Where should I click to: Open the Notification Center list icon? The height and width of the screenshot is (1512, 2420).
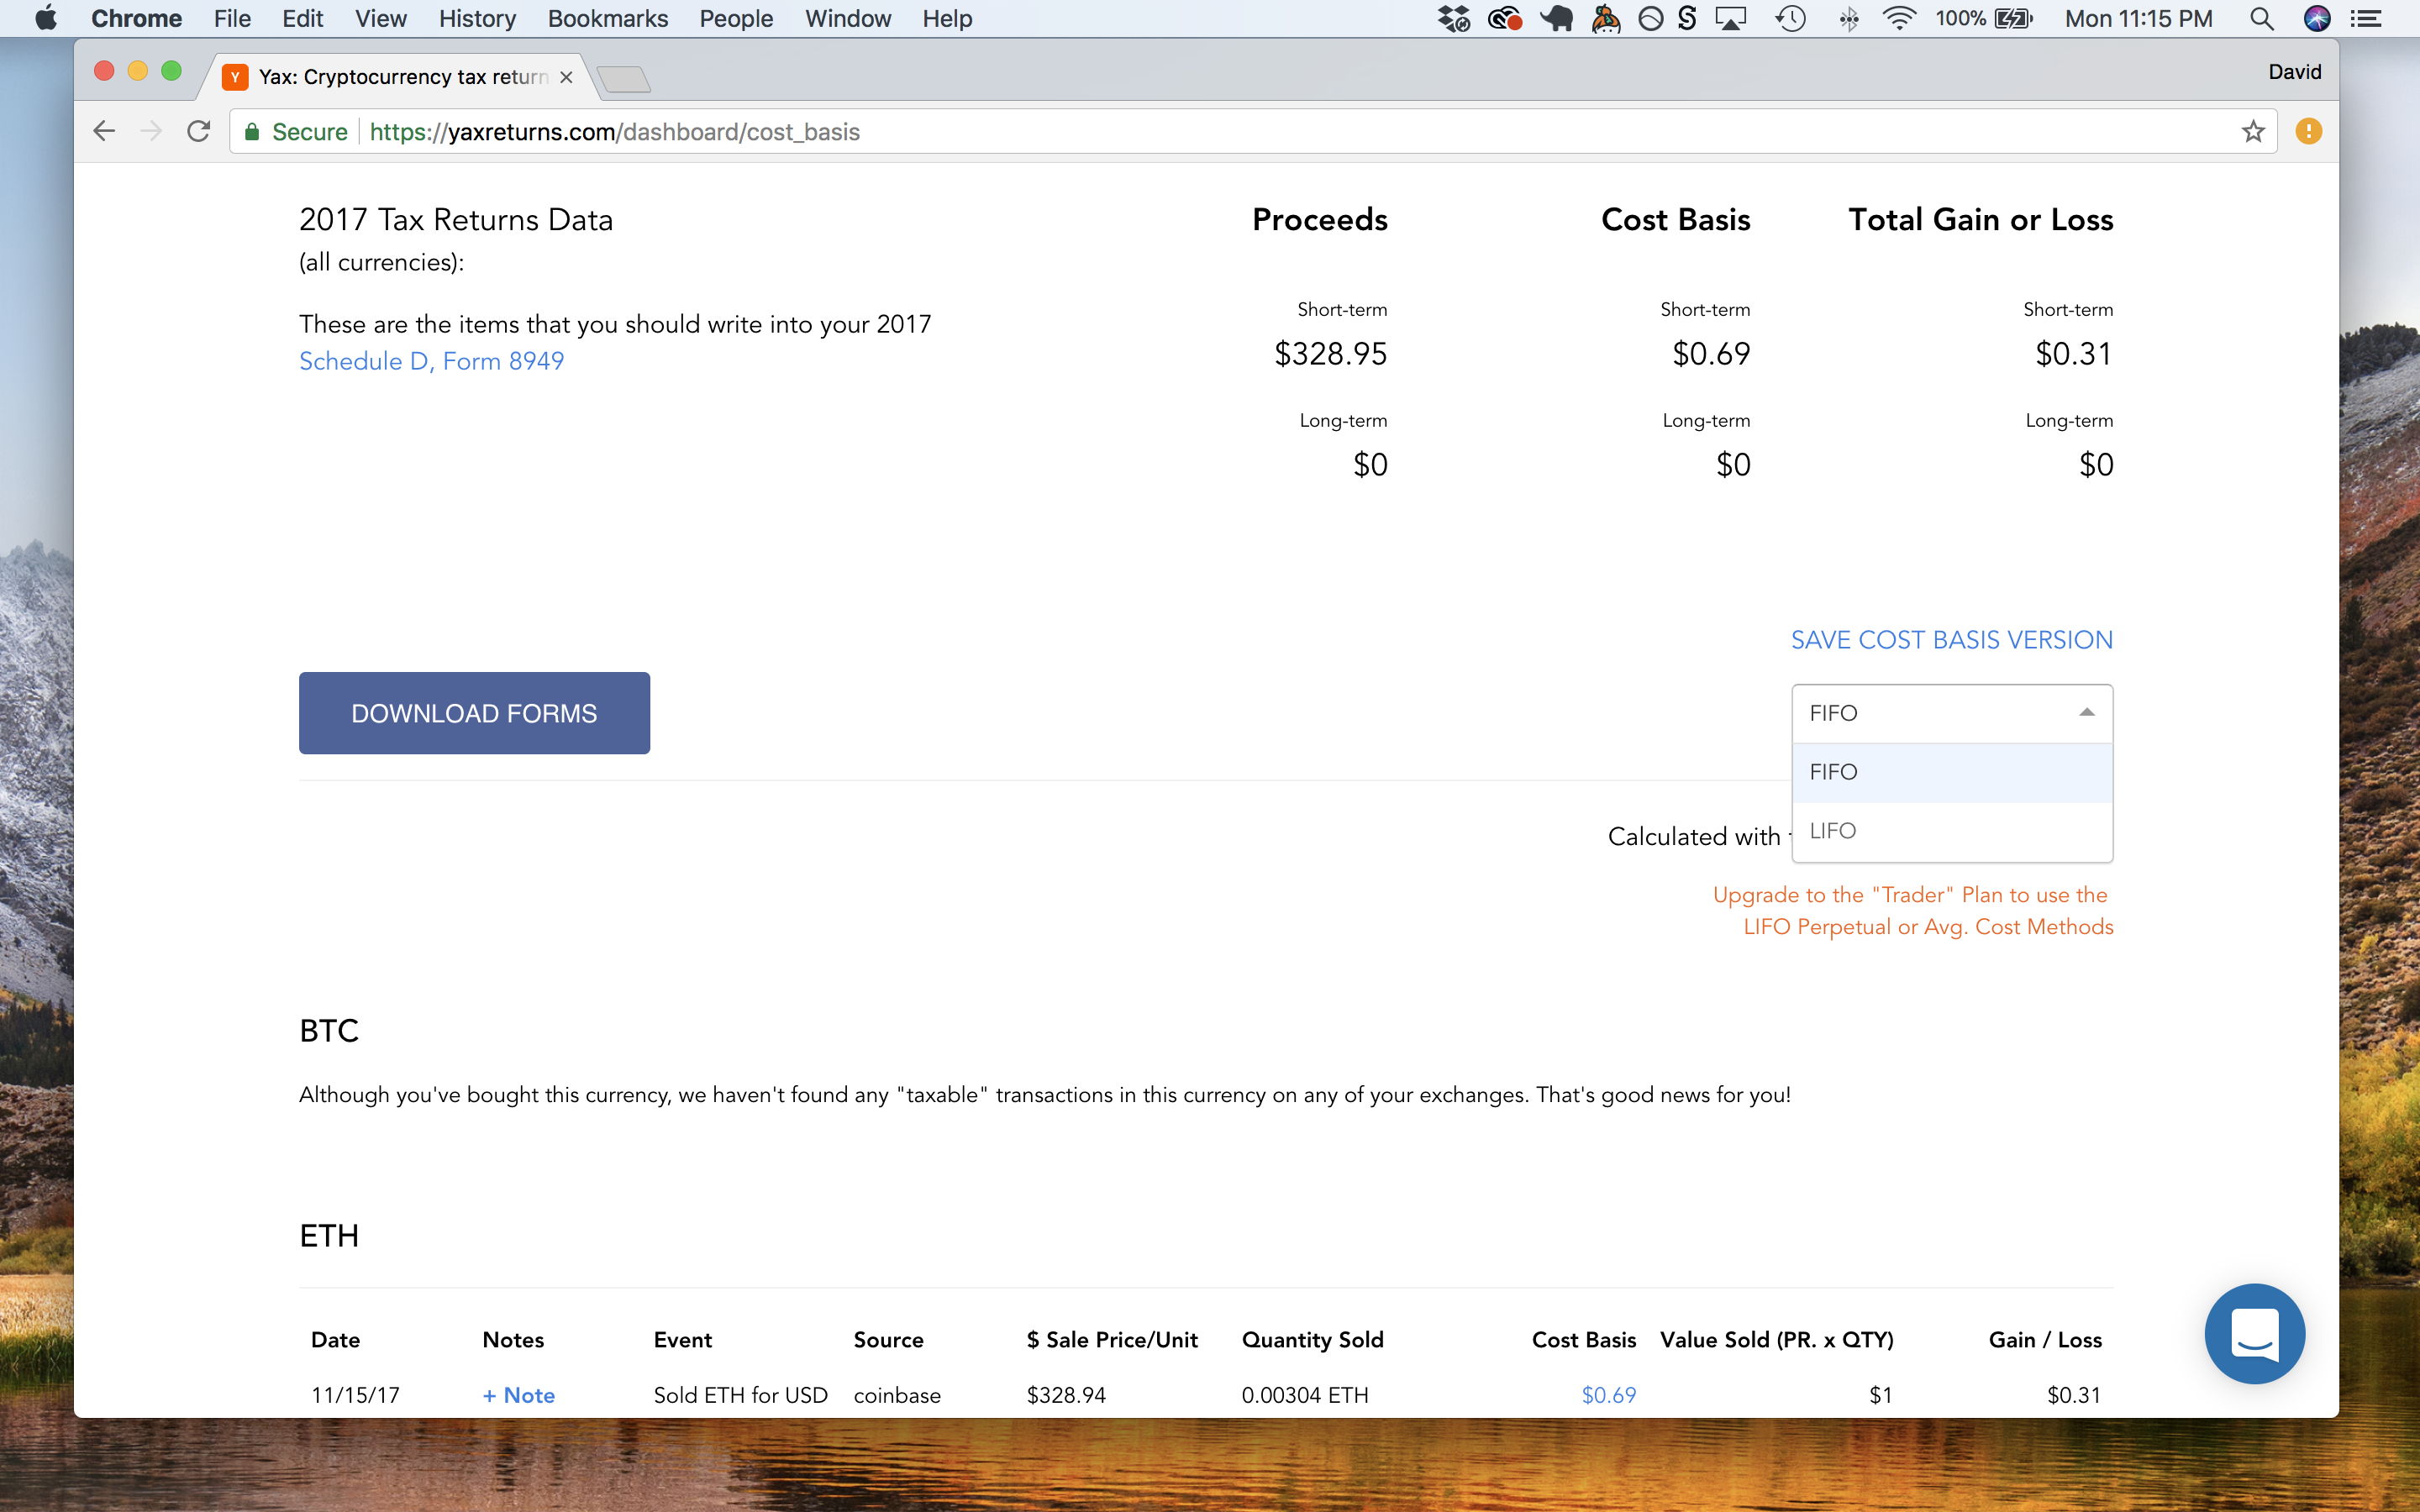click(2366, 19)
